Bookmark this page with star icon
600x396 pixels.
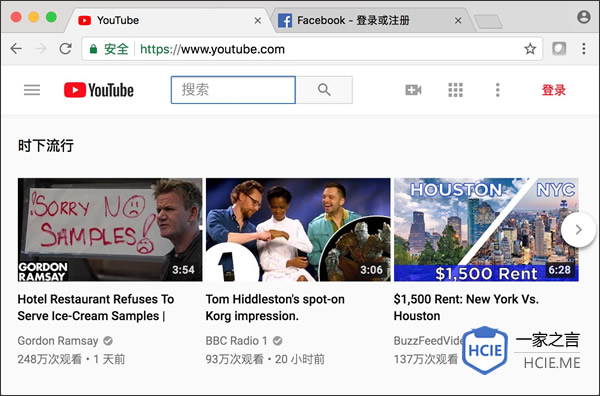coord(530,49)
